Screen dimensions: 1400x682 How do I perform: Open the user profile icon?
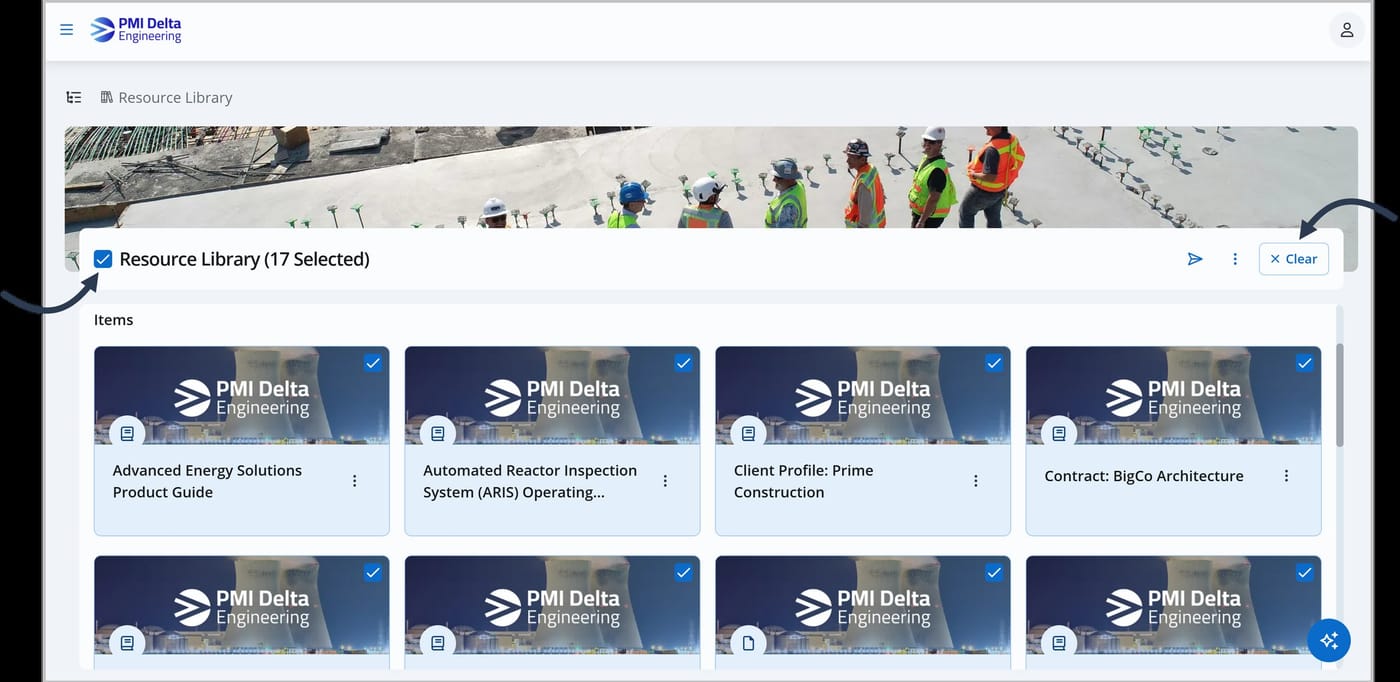(x=1346, y=30)
